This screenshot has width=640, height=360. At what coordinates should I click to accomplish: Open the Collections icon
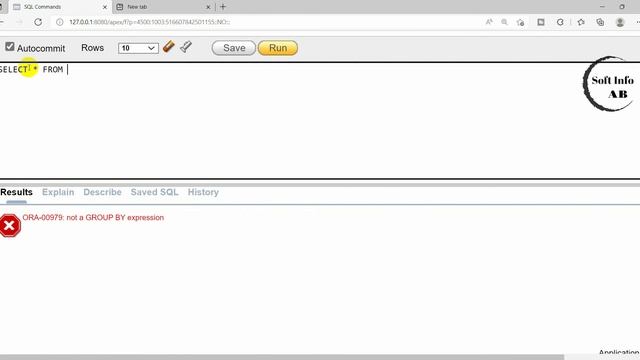600,22
